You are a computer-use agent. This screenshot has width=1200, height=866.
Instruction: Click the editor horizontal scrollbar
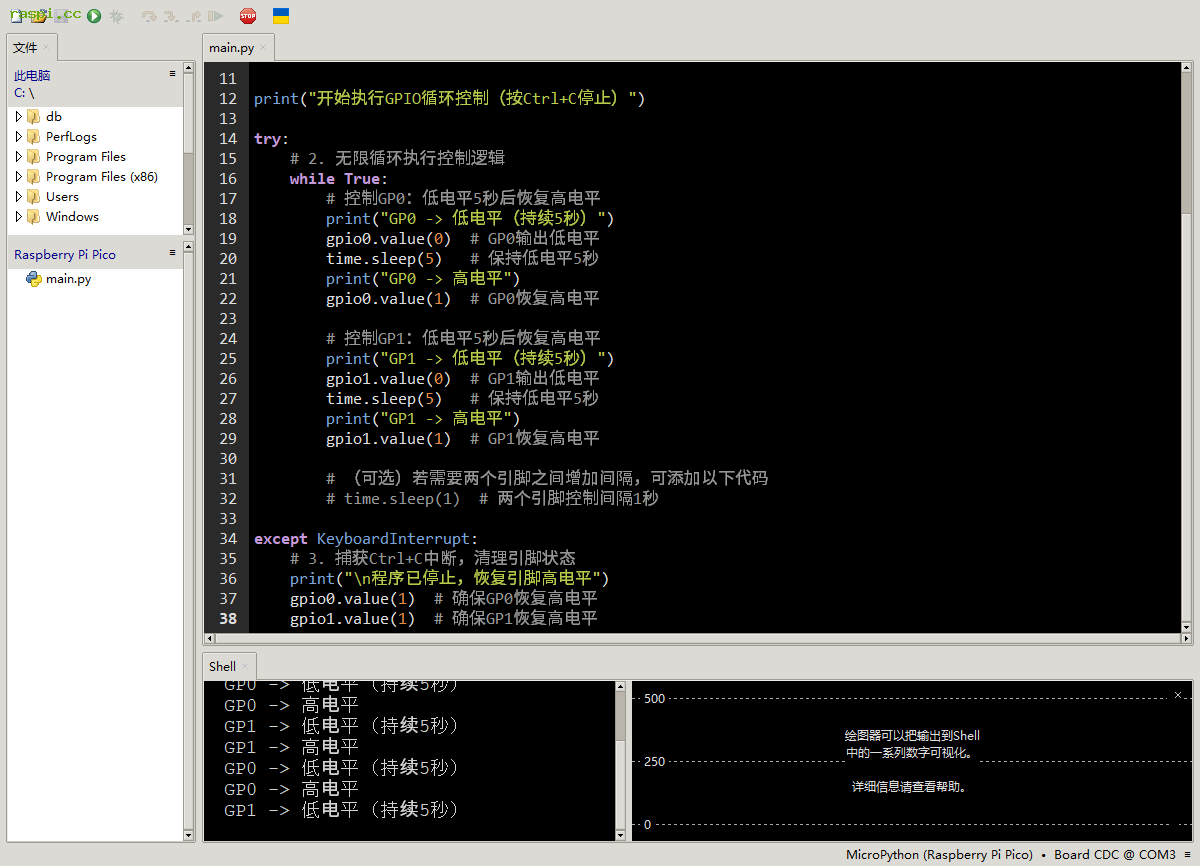[690, 638]
